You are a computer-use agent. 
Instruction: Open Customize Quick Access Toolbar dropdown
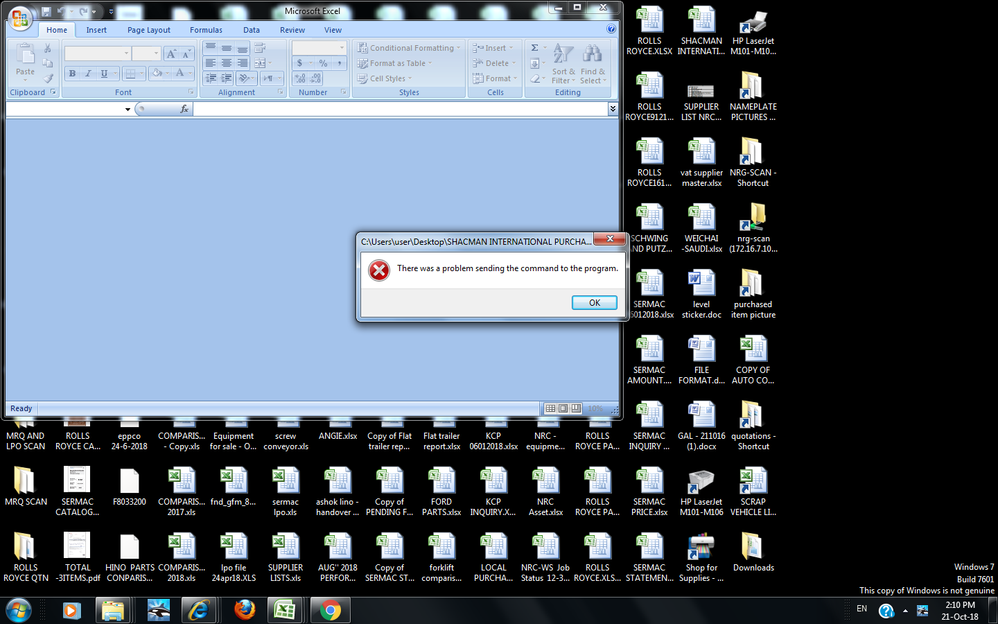click(111, 11)
